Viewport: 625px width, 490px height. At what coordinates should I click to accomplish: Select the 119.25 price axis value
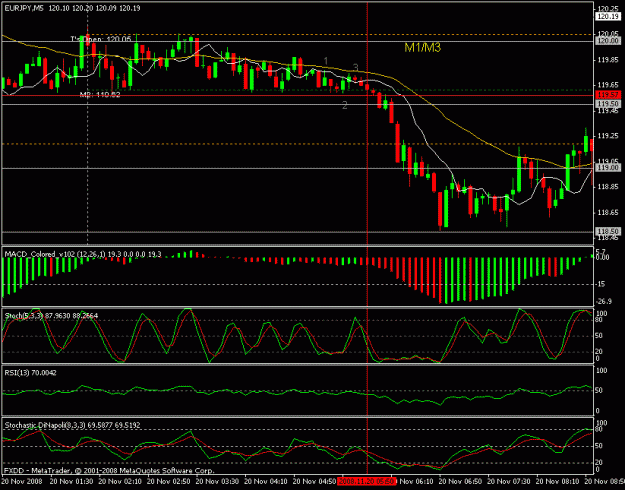tap(608, 136)
